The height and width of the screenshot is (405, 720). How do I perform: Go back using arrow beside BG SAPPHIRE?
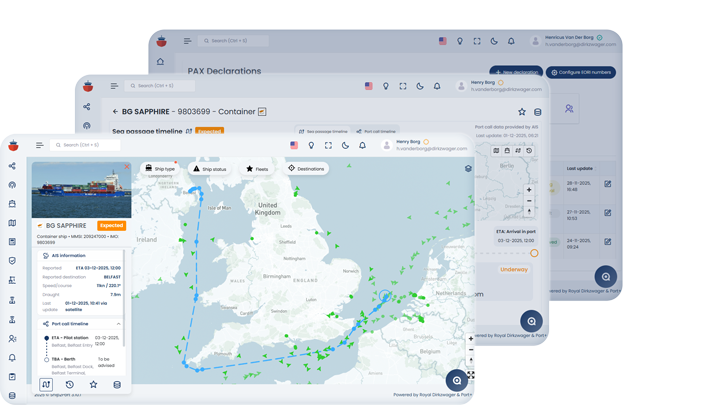coord(115,112)
